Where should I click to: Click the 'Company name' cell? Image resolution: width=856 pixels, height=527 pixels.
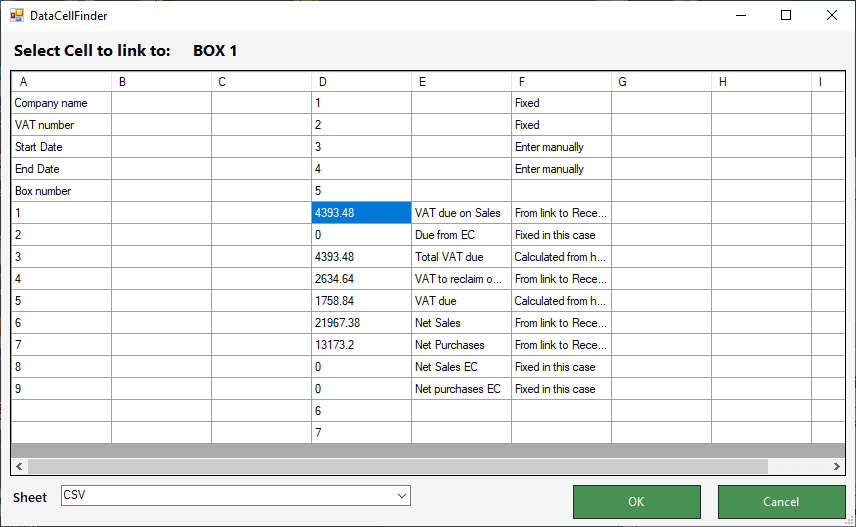61,103
